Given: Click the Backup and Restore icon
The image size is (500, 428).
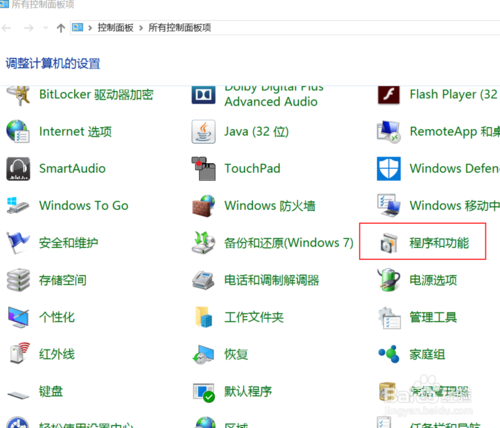Looking at the screenshot, I should (203, 243).
